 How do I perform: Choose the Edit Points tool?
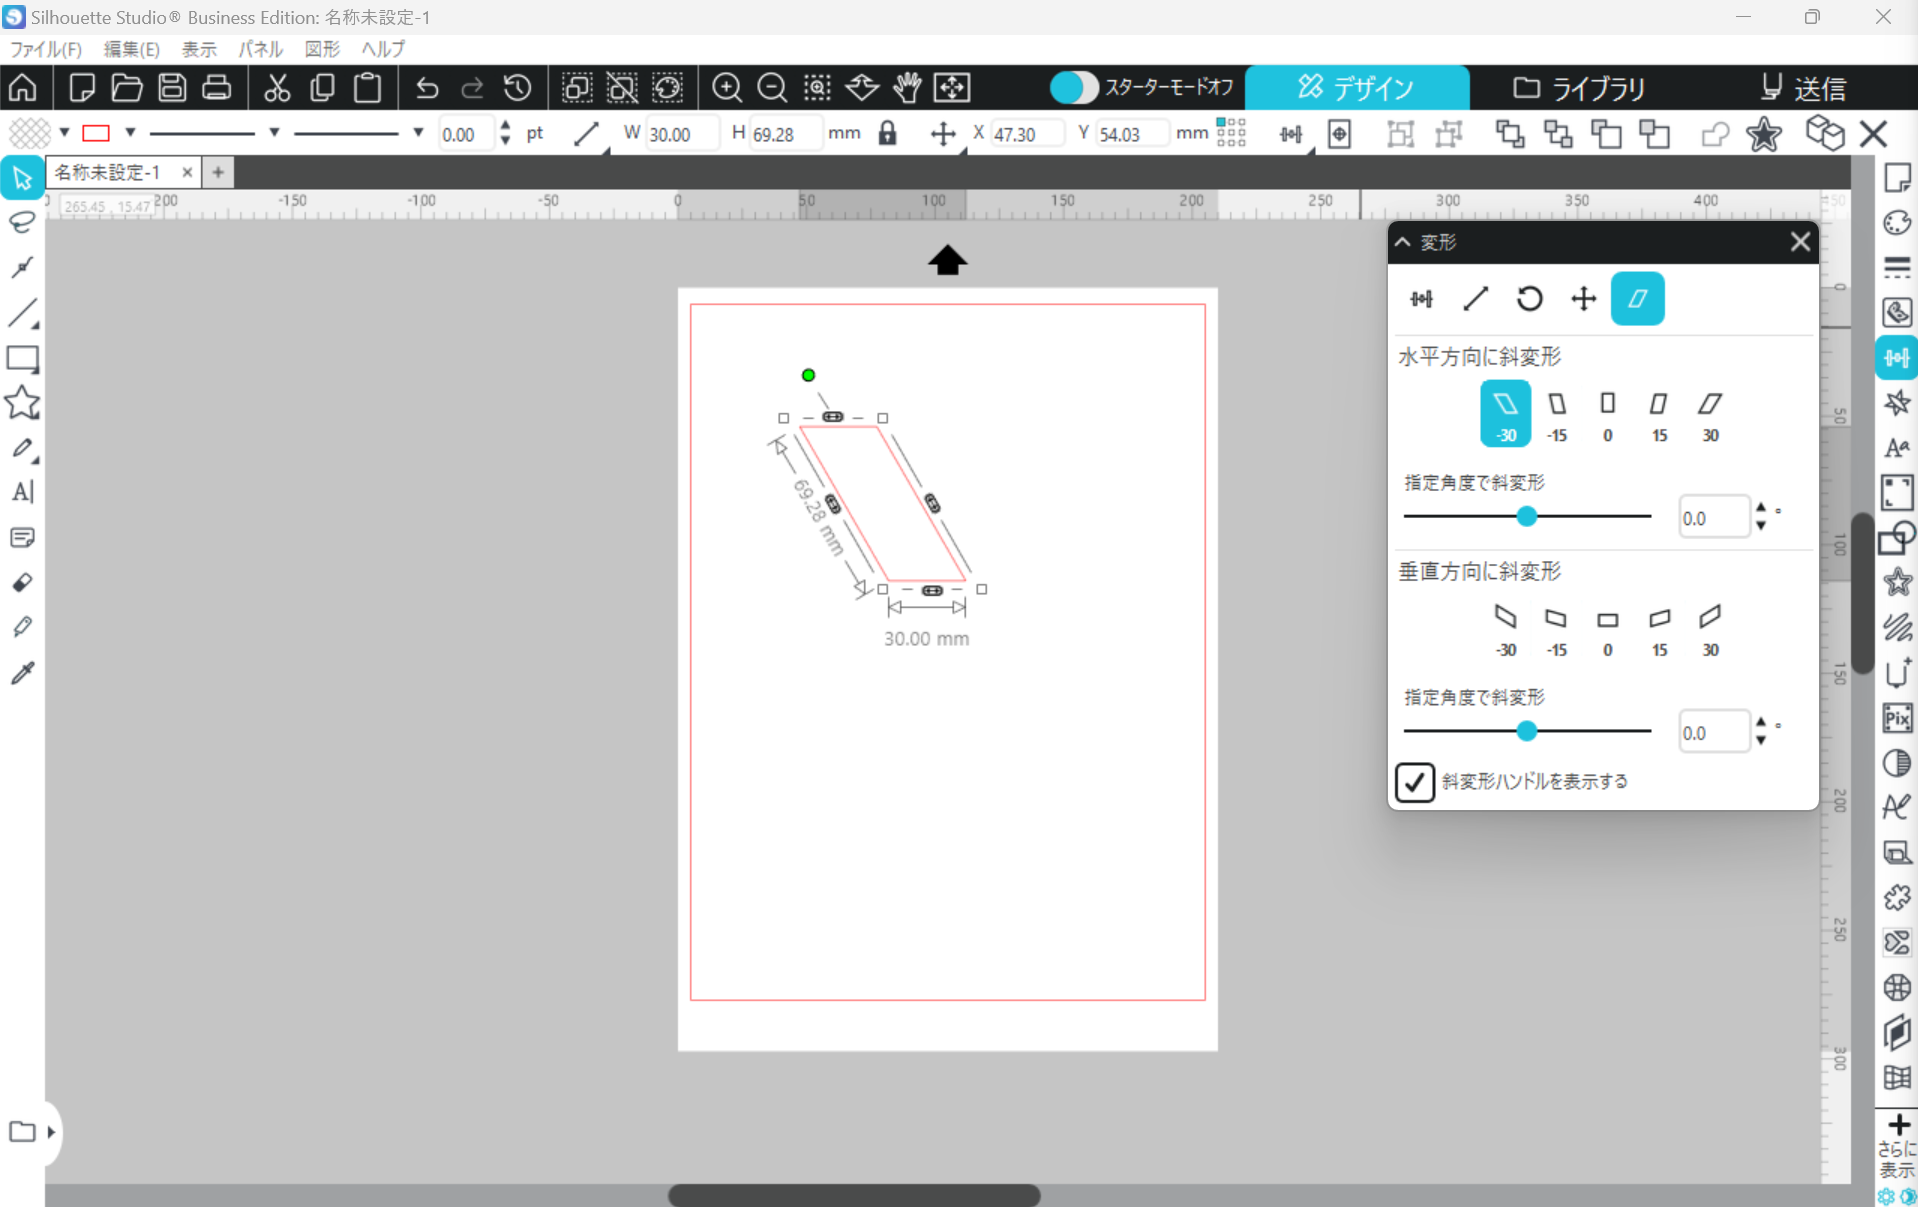(x=22, y=267)
